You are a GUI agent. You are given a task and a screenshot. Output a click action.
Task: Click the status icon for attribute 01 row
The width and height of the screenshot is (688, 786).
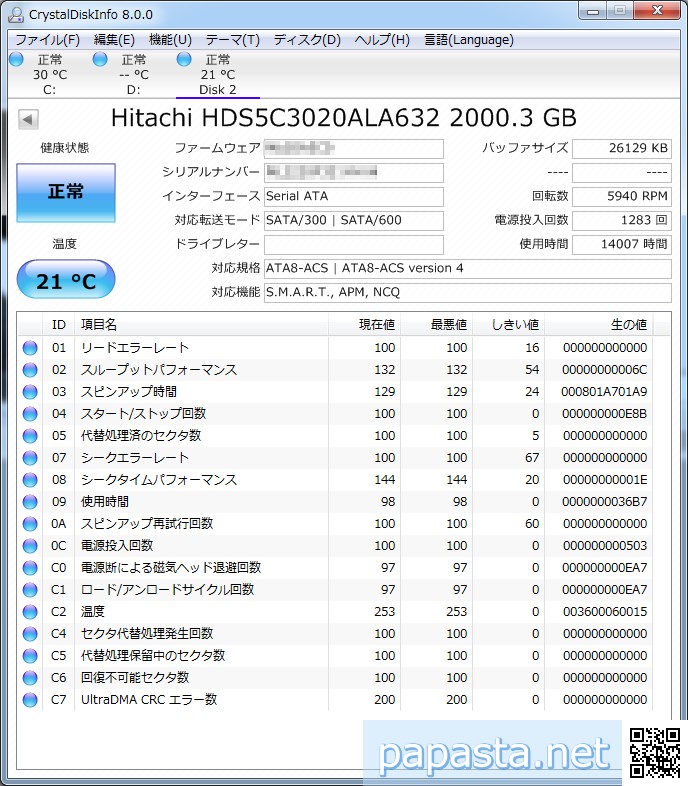click(30, 348)
